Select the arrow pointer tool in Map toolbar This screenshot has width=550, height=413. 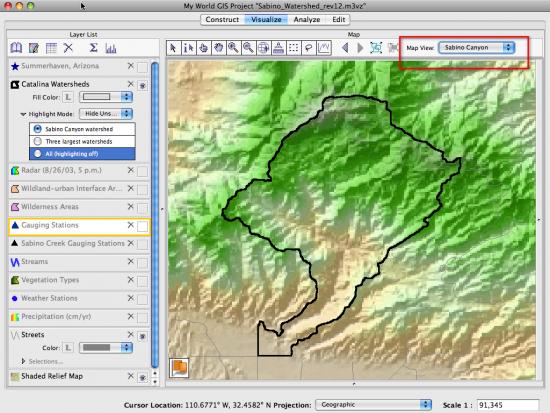coord(173,48)
